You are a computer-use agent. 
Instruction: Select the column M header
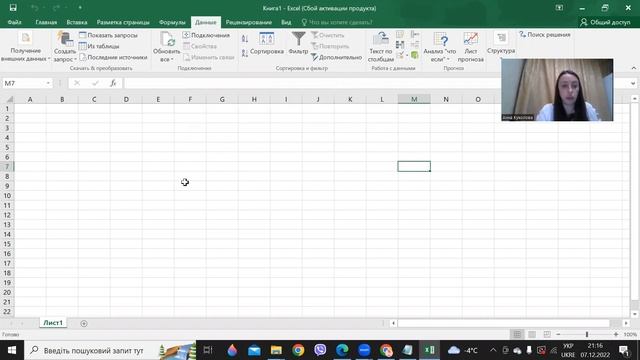coord(414,99)
